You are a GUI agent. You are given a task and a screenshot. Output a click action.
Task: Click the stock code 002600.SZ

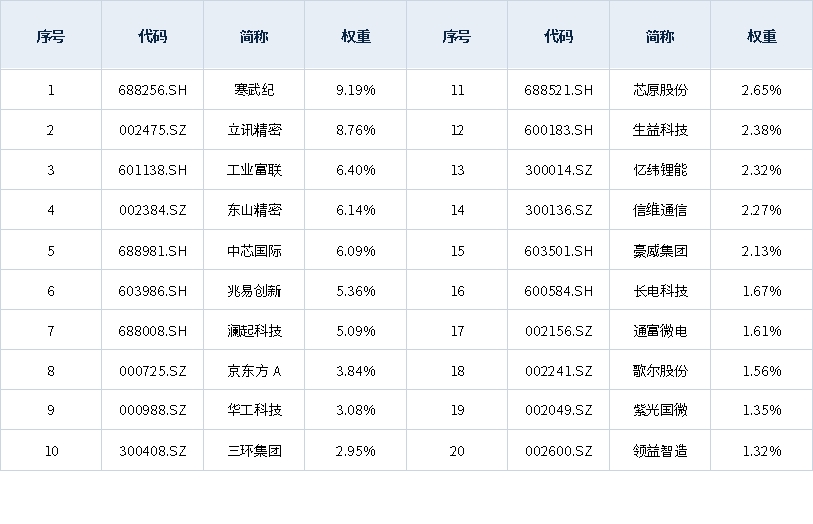pyautogui.click(x=558, y=451)
